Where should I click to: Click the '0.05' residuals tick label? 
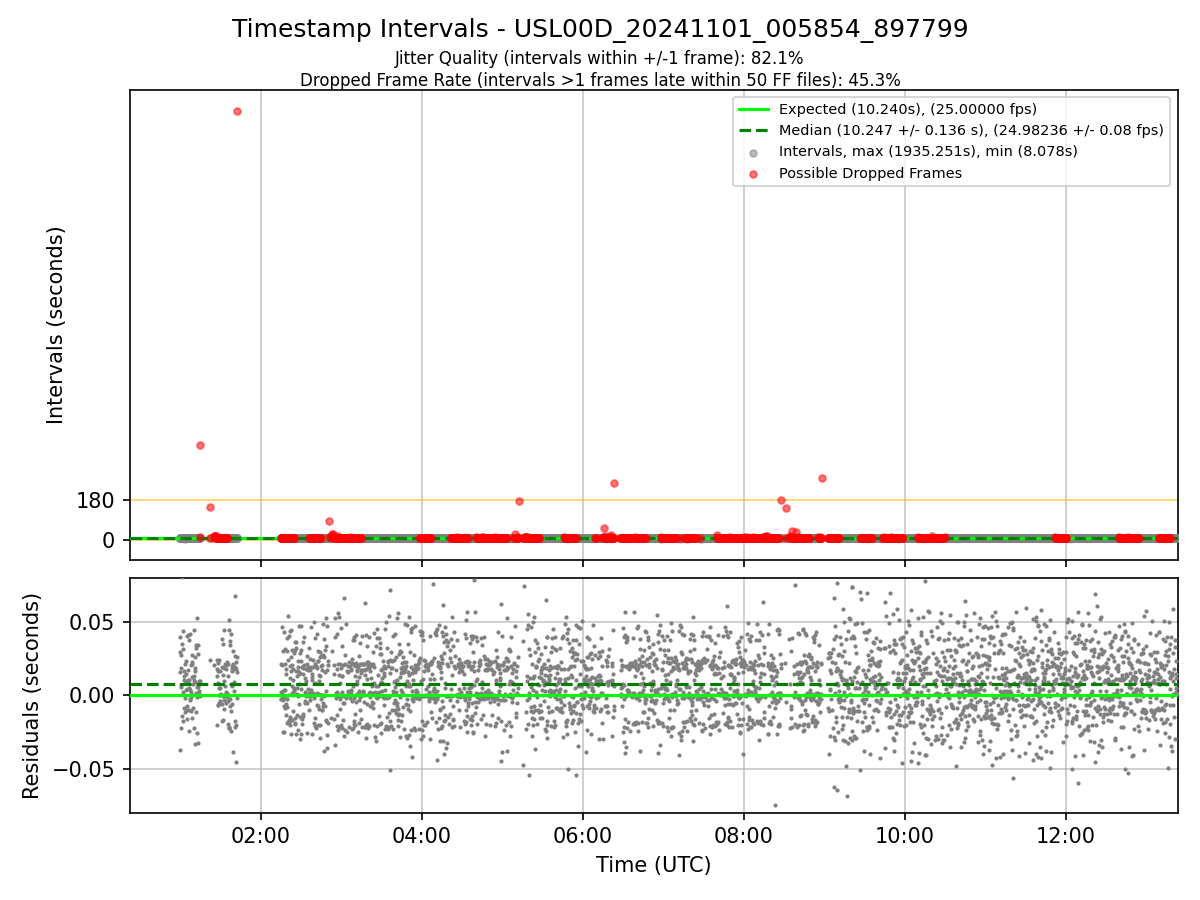point(95,622)
